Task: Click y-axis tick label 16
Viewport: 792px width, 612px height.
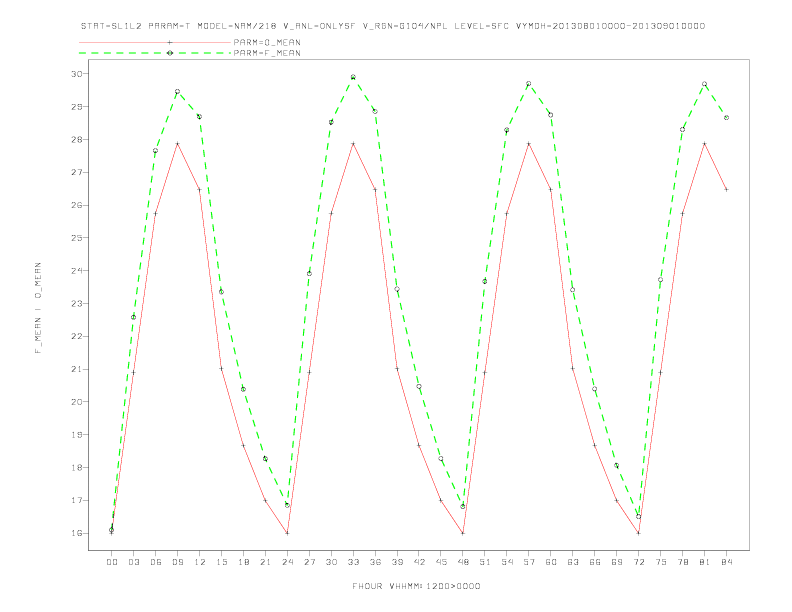Action: coord(77,533)
